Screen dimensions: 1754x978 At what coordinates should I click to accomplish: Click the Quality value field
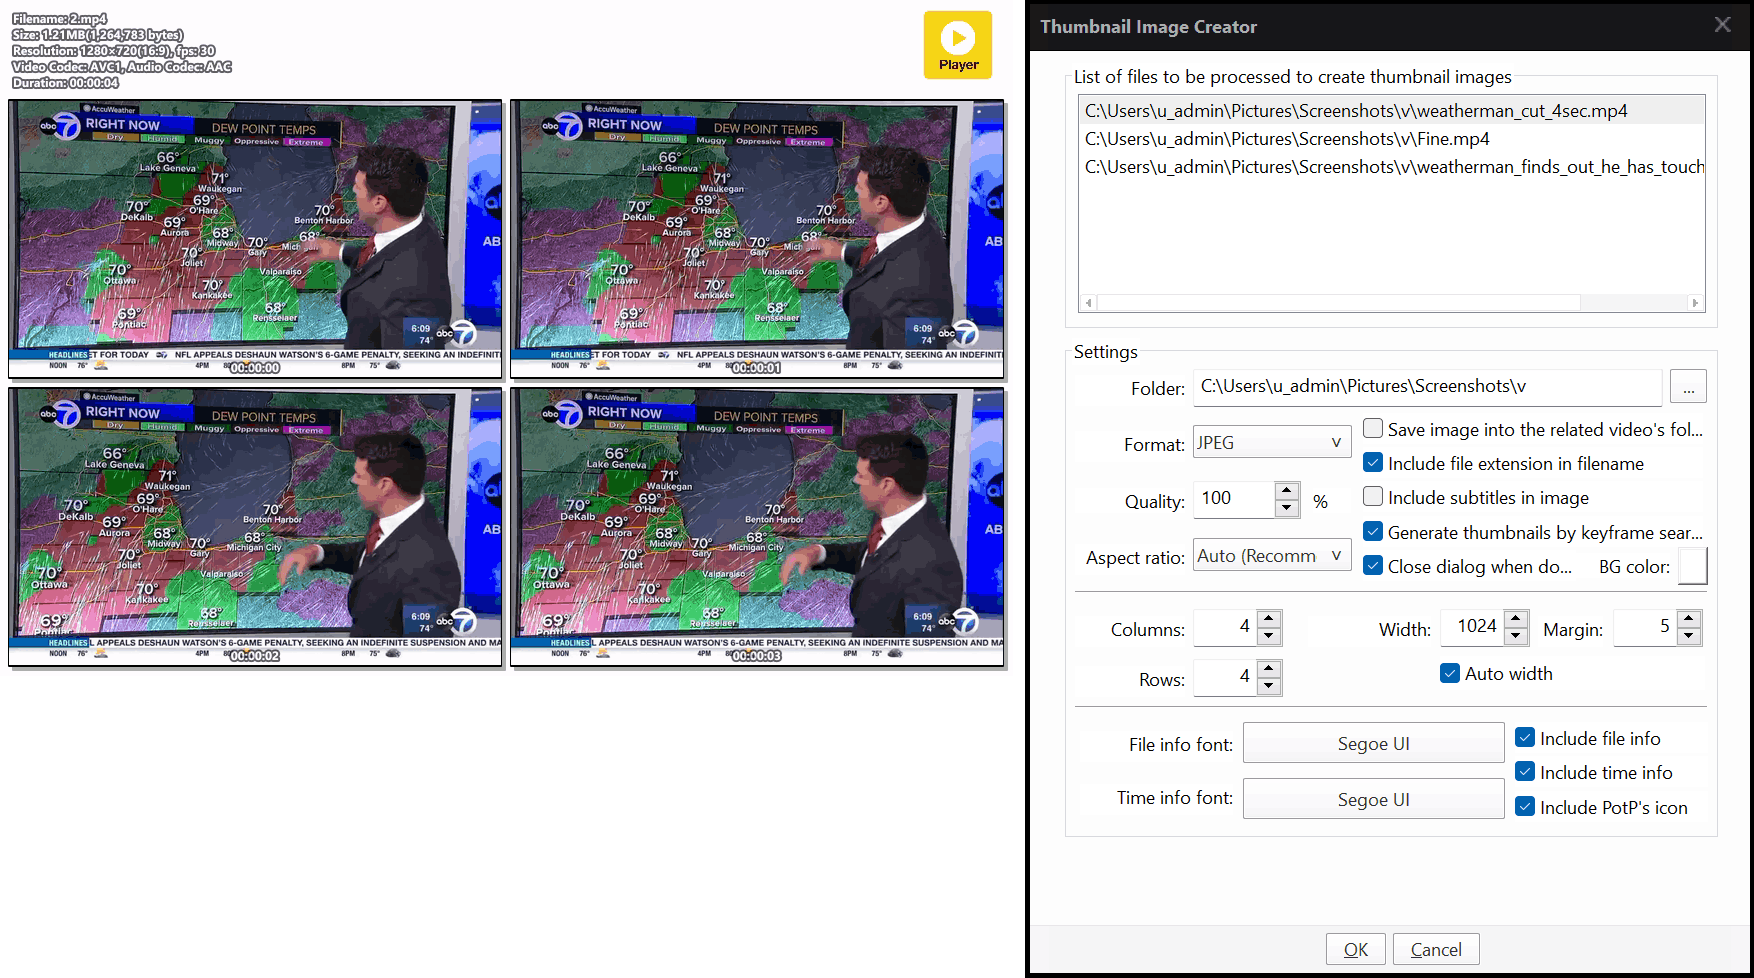pos(1234,499)
